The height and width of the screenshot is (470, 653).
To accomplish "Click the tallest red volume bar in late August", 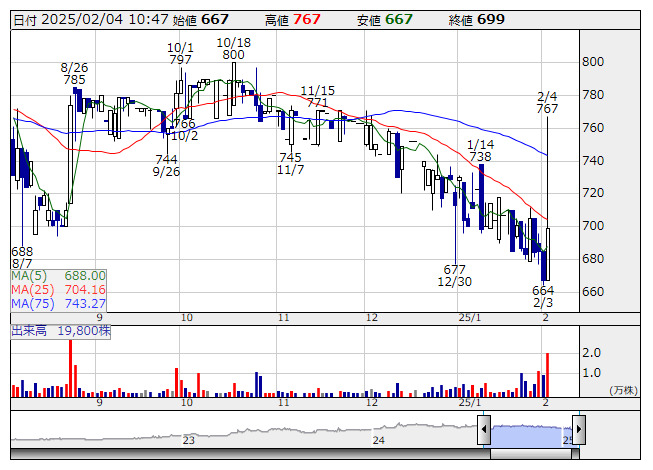I will coord(70,368).
